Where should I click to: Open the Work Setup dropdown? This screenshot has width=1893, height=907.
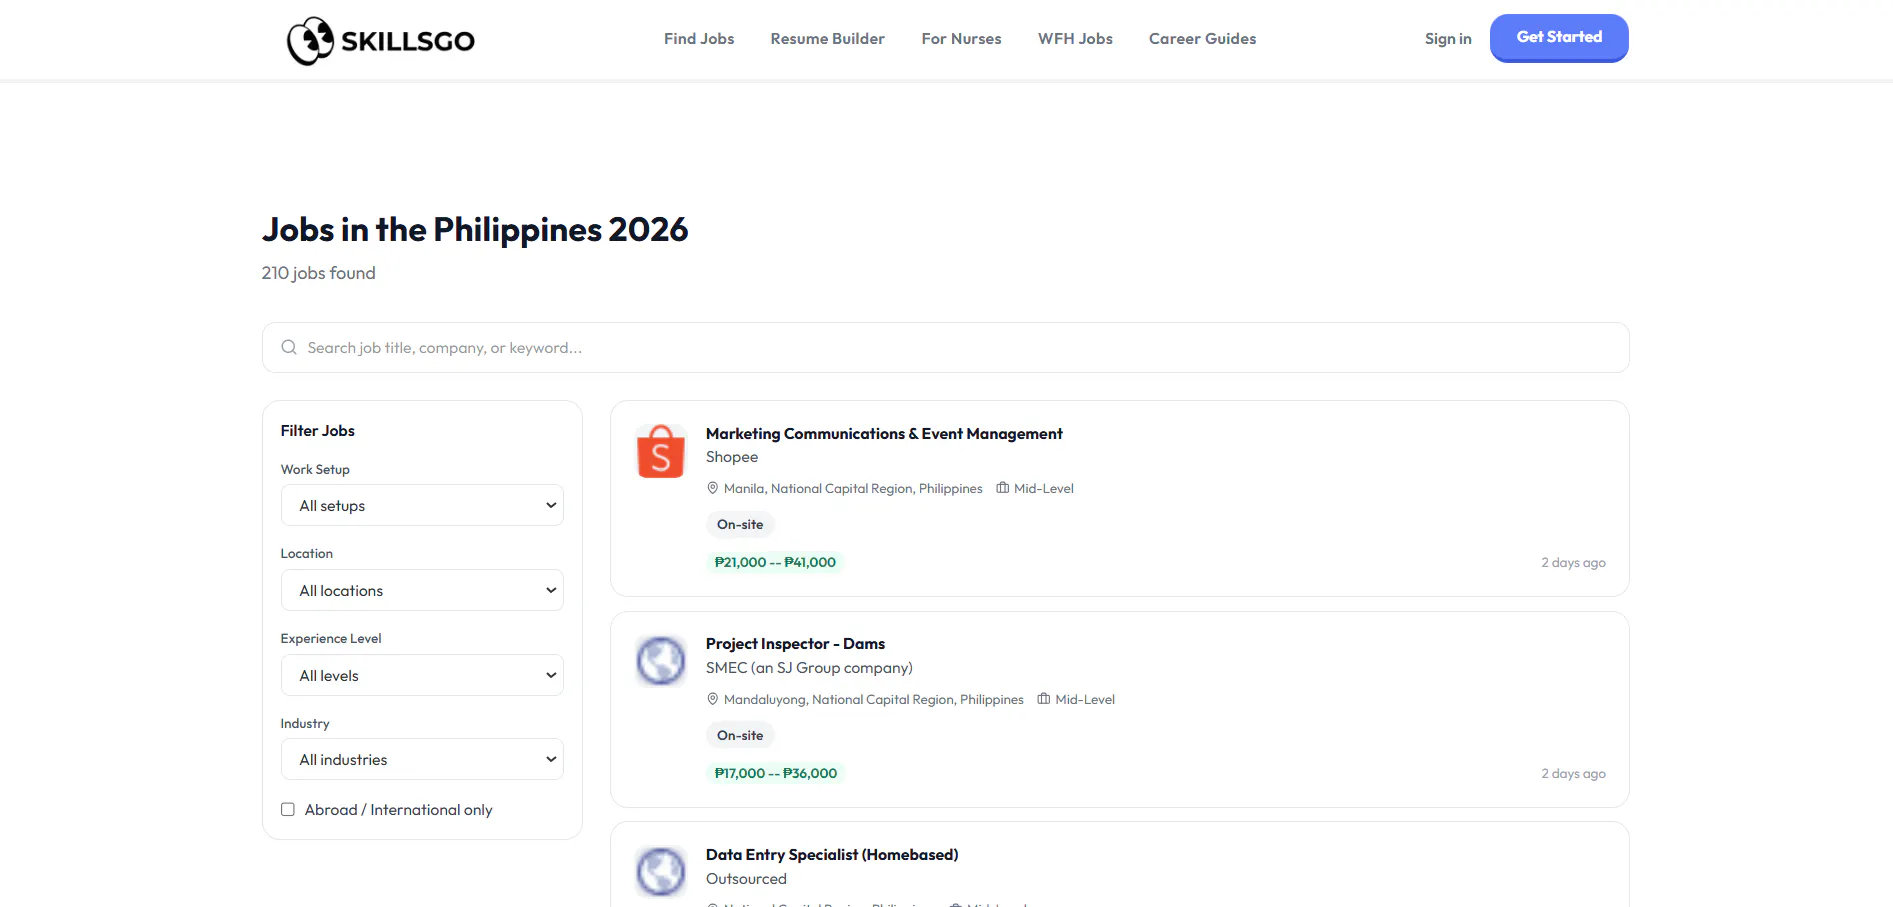422,505
